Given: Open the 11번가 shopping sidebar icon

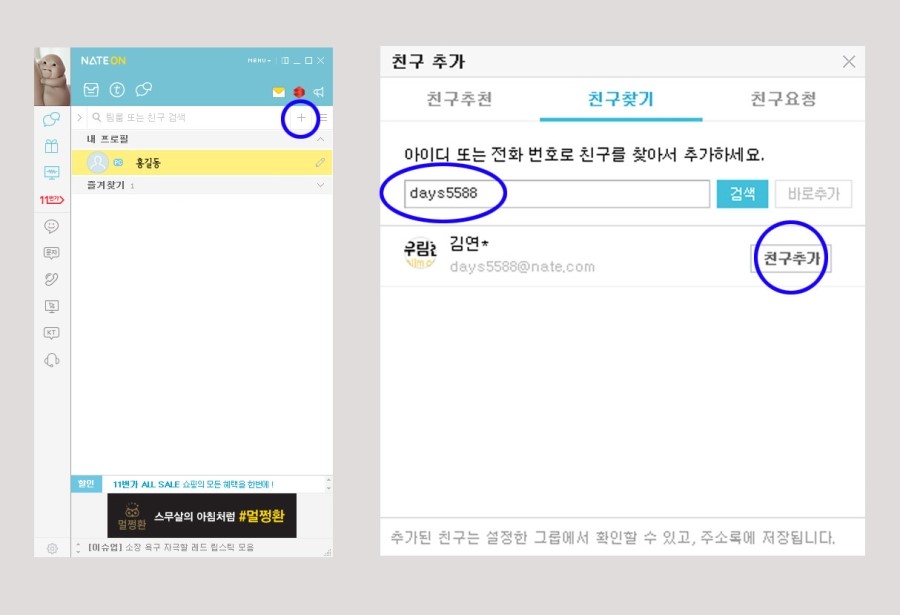Looking at the screenshot, I should (x=52, y=200).
